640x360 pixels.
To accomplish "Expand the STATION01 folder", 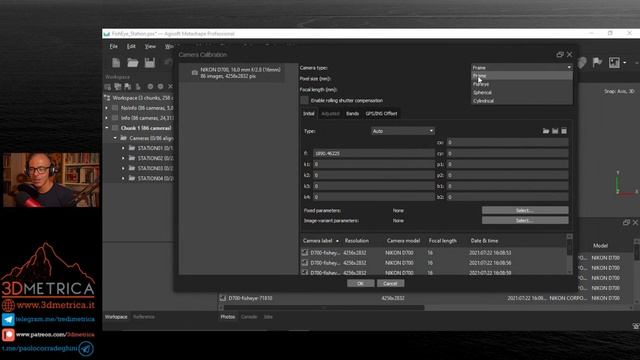I will coord(123,148).
